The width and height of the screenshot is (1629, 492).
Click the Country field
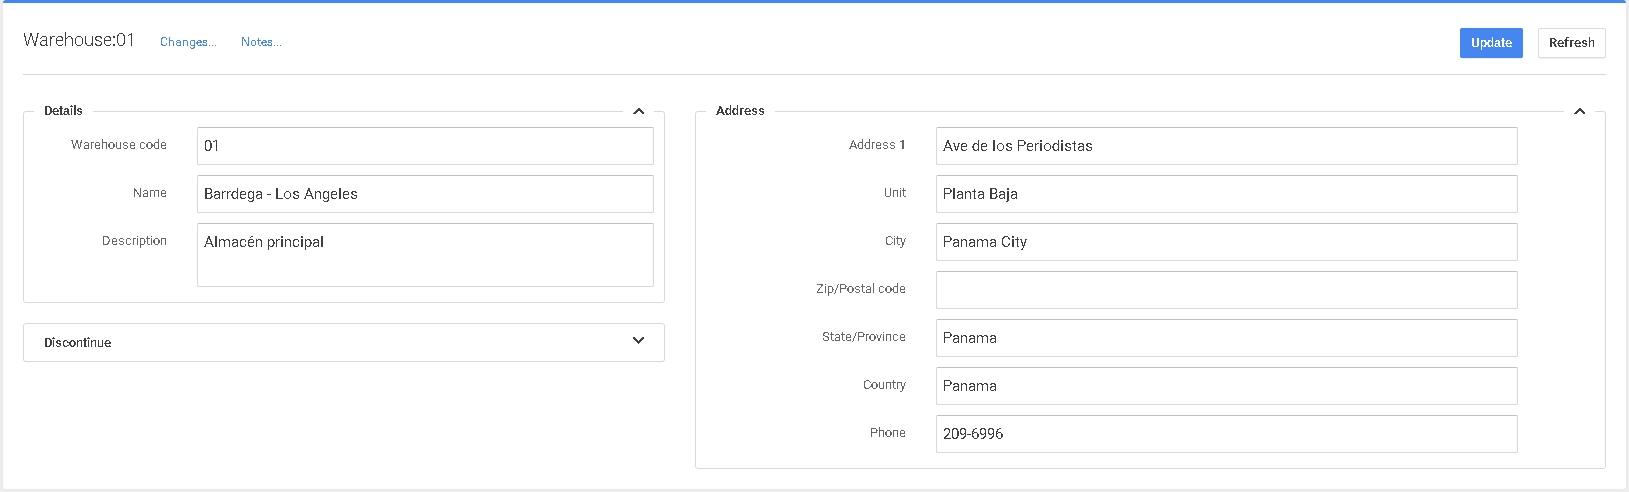click(1226, 386)
